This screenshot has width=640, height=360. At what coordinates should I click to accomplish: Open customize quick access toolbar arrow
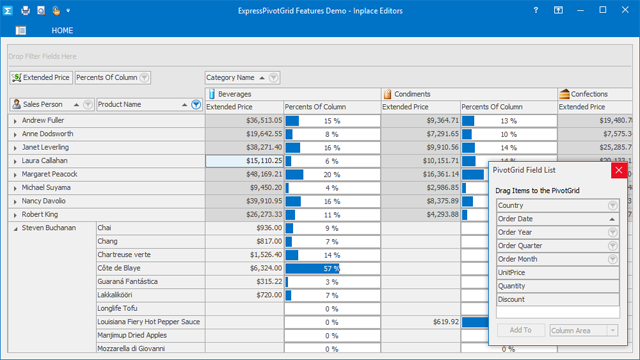pos(68,11)
